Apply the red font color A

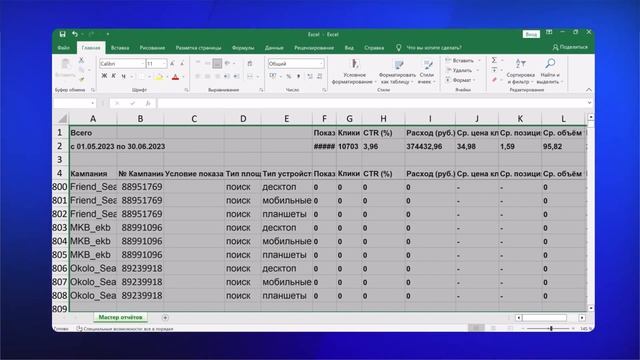tap(176, 77)
